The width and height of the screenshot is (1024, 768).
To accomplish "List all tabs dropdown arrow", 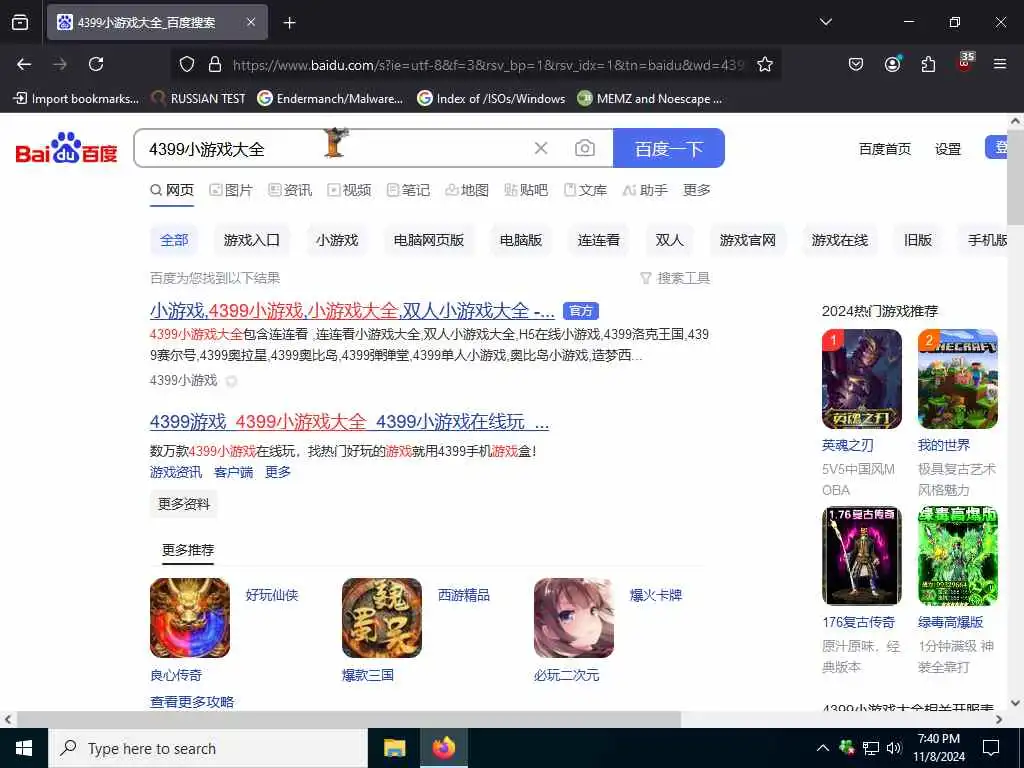I will 825,22.
